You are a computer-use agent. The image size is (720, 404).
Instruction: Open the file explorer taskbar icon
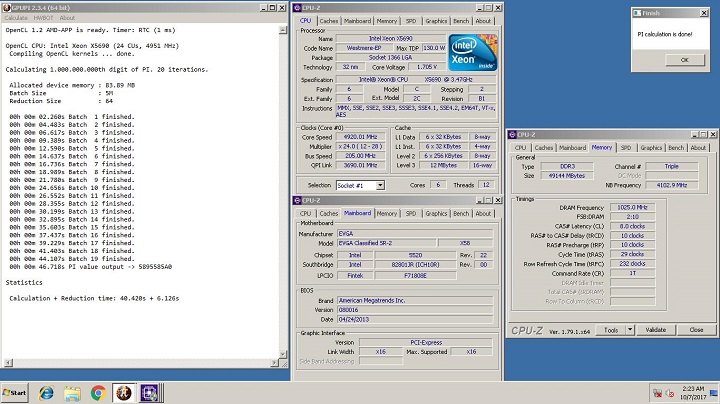72,393
